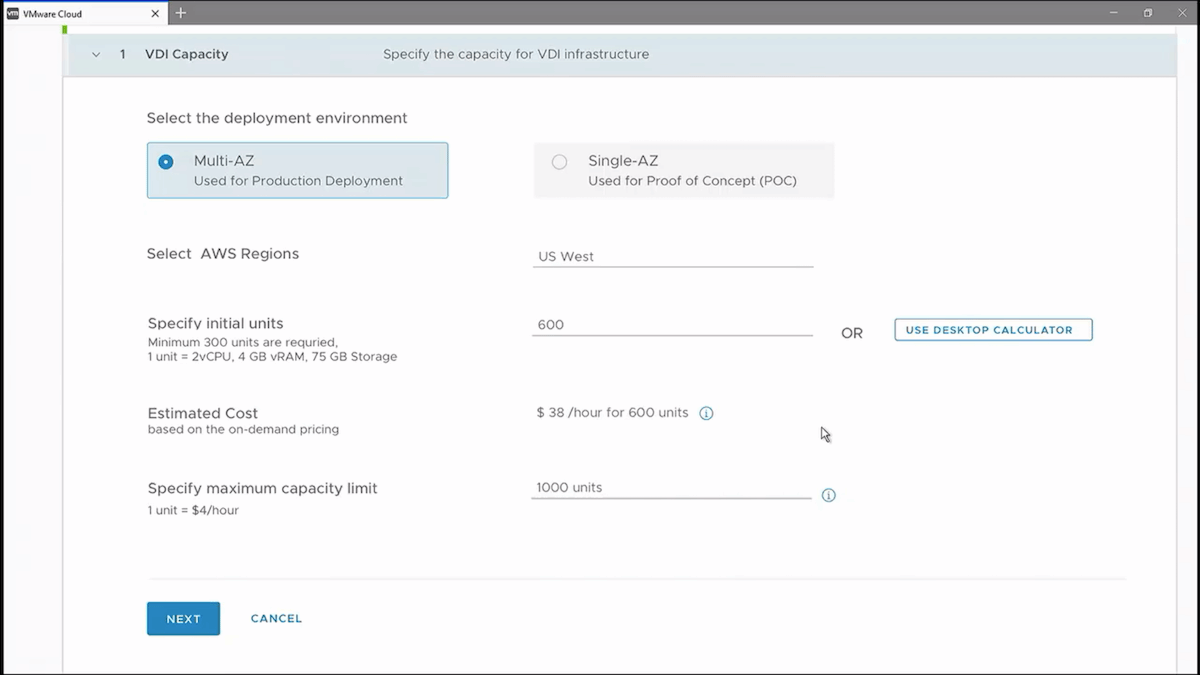1200x675 pixels.
Task: Collapse the VDI Capacity section chevron
Action: click(x=96, y=55)
